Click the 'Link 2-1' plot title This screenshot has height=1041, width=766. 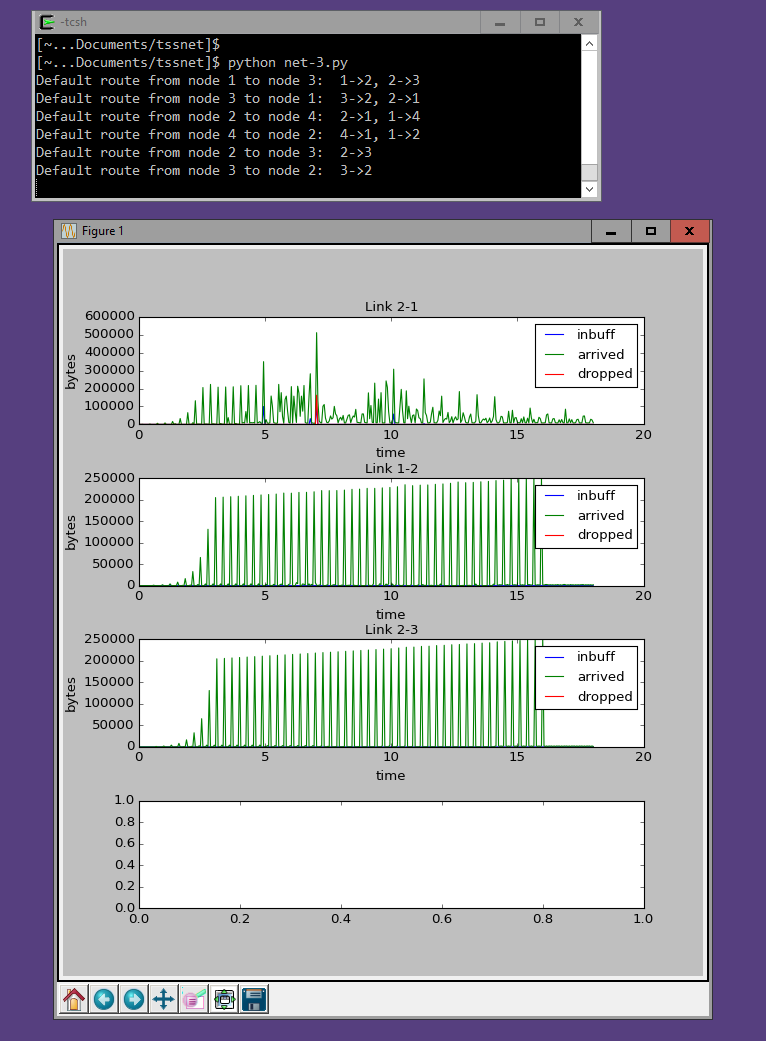tap(391, 307)
